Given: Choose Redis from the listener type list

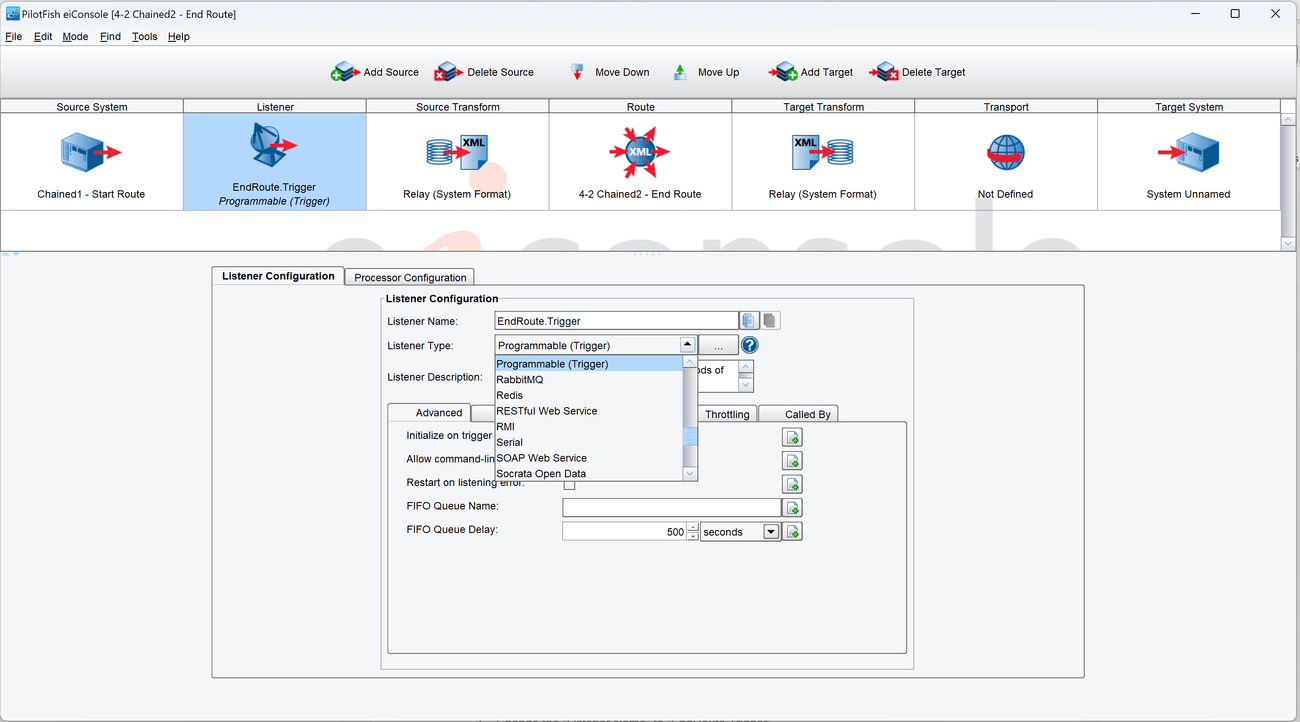Looking at the screenshot, I should point(589,395).
